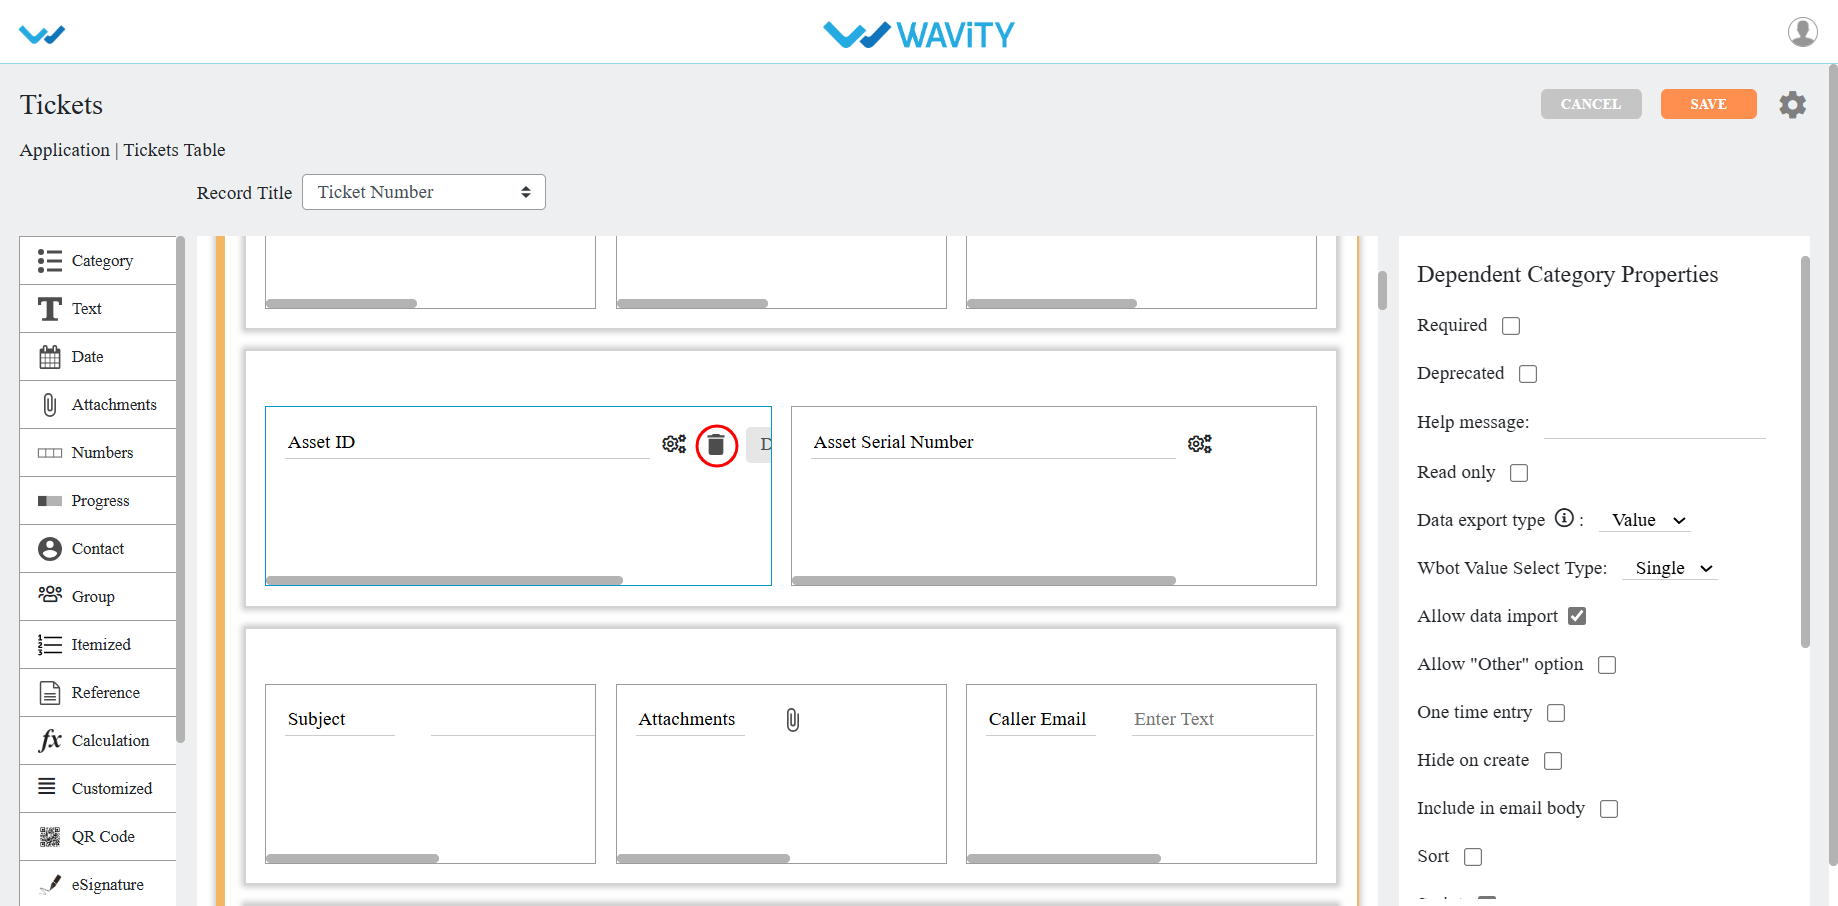Open Asset Serial Number field settings gear
Image resolution: width=1838 pixels, height=906 pixels.
1200,443
